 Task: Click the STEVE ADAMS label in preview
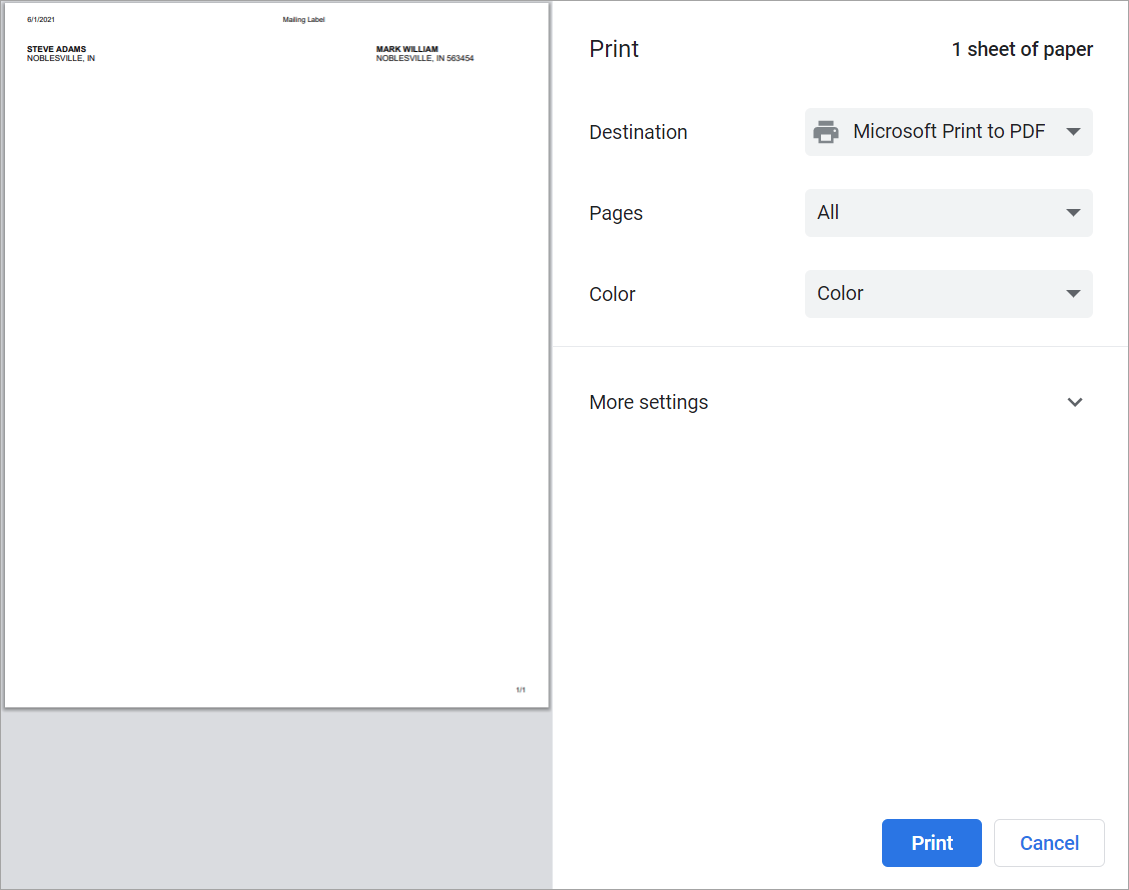tap(56, 49)
